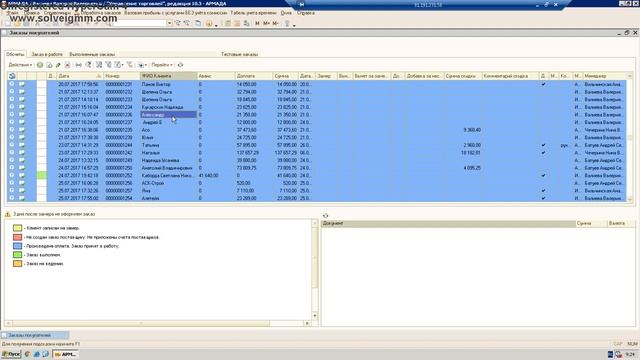The height and width of the screenshot is (360, 640).
Task: Switch to the Выполненные заказы tab
Action: coord(92,54)
